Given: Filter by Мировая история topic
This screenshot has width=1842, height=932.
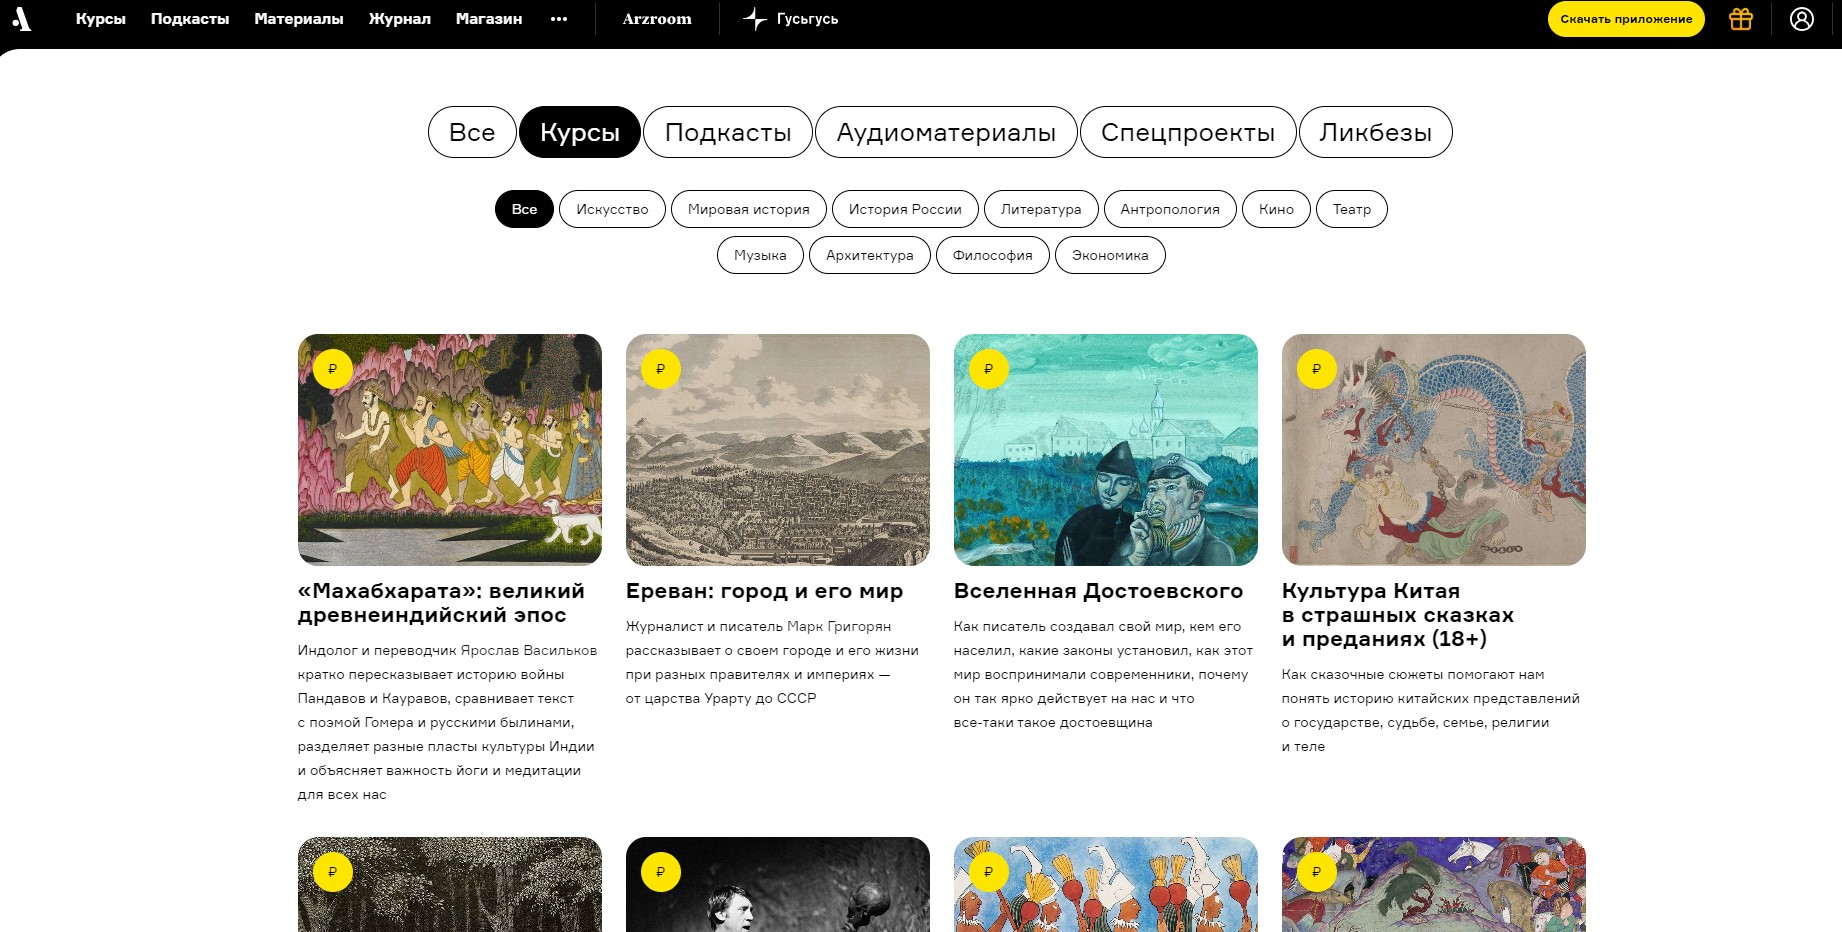Looking at the screenshot, I should coord(749,209).
